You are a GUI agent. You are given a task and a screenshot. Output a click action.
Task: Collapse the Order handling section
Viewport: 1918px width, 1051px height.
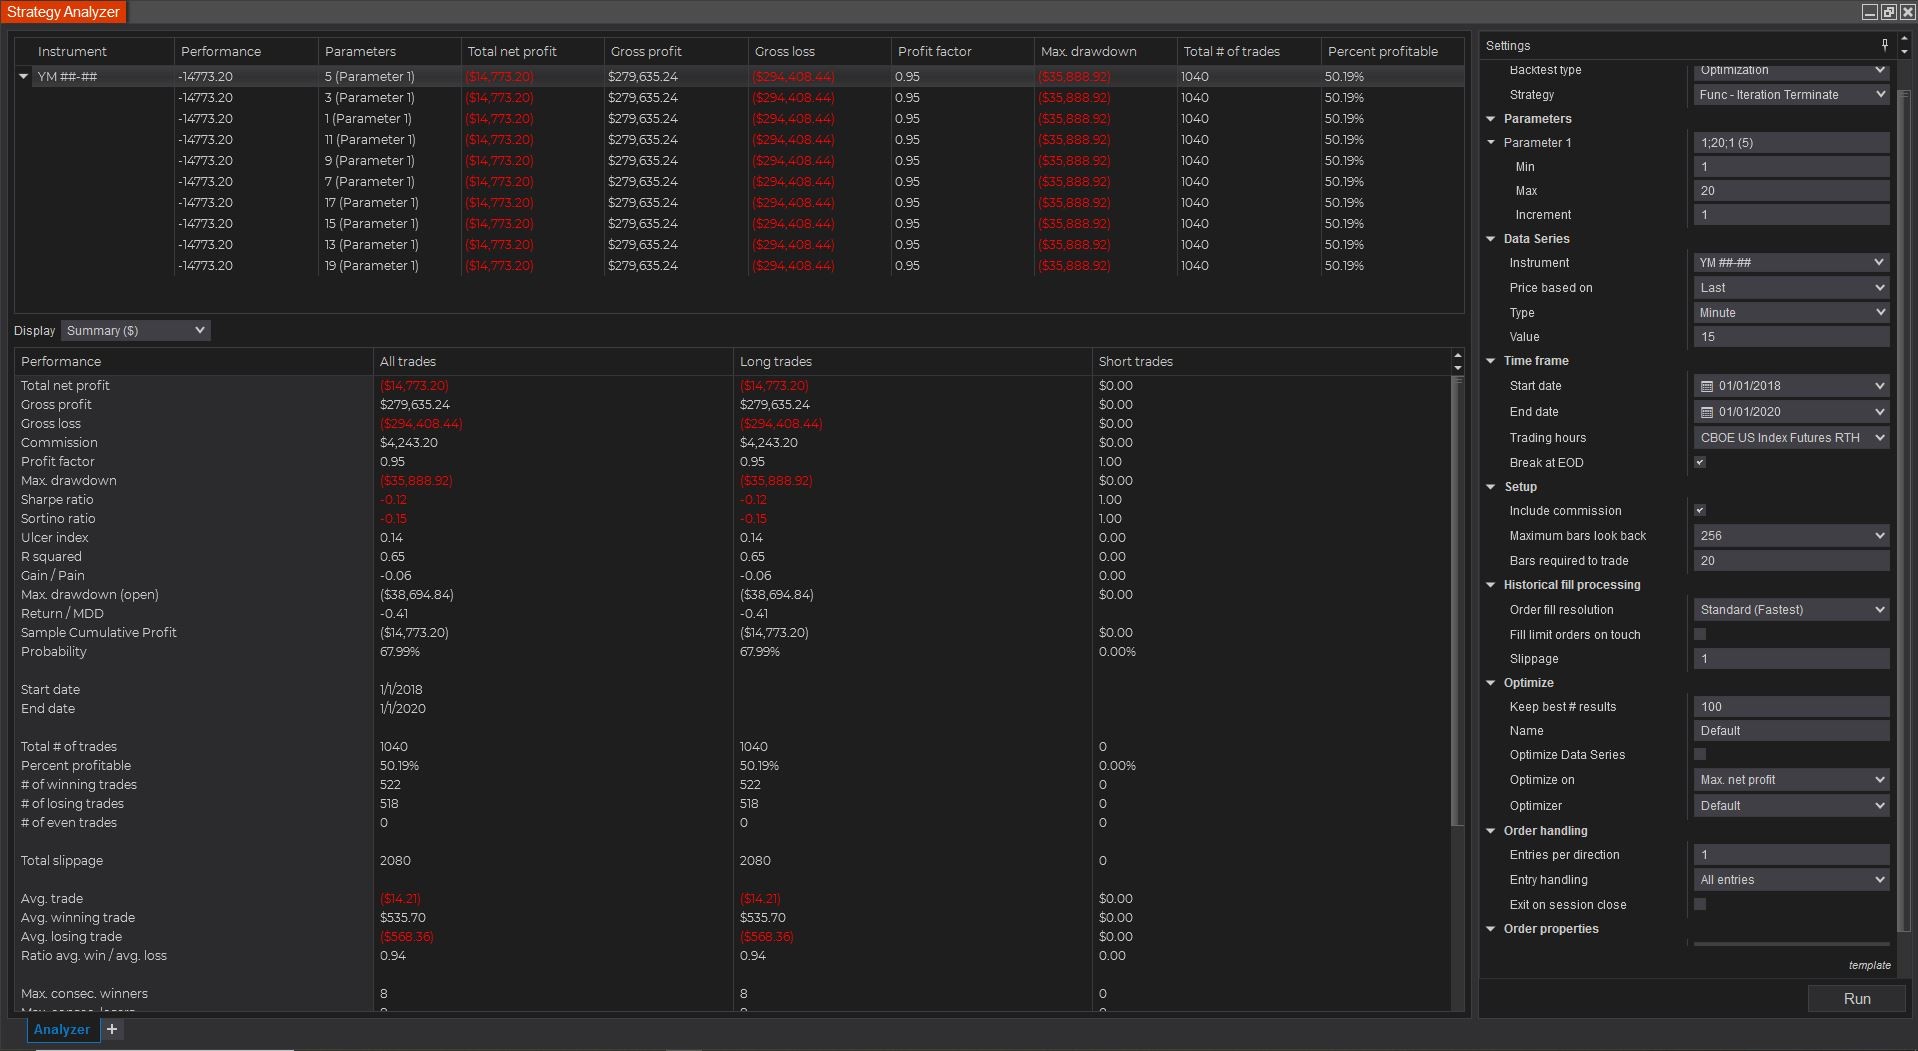1491,831
